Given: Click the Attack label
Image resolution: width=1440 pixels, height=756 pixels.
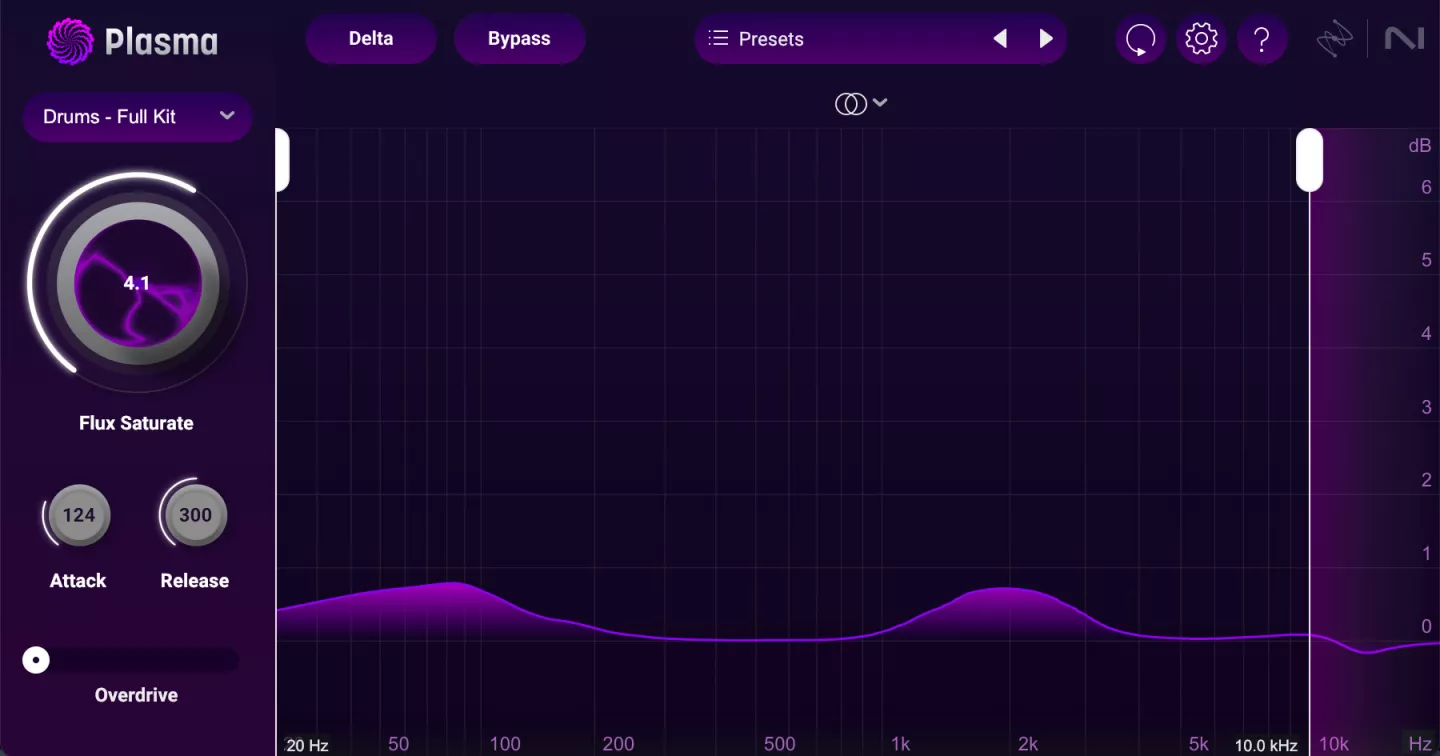Looking at the screenshot, I should (78, 581).
